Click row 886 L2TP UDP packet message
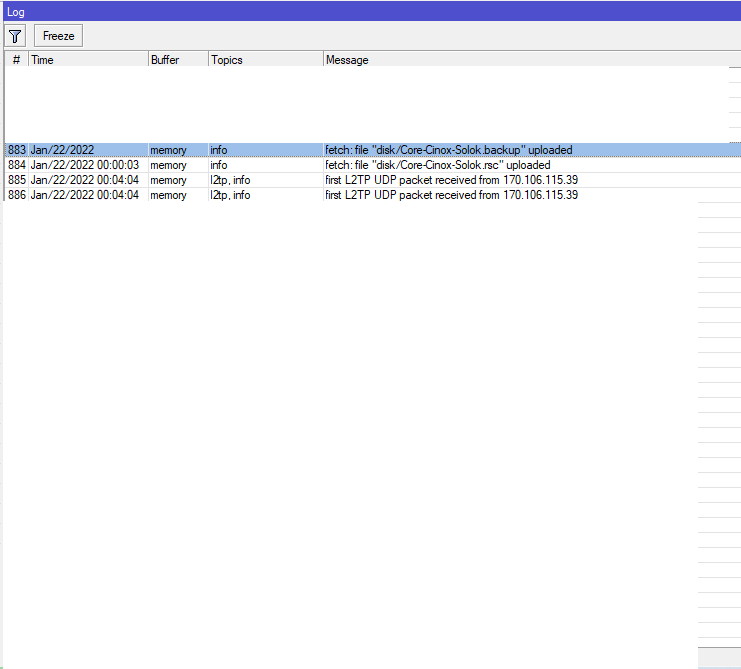 [451, 195]
